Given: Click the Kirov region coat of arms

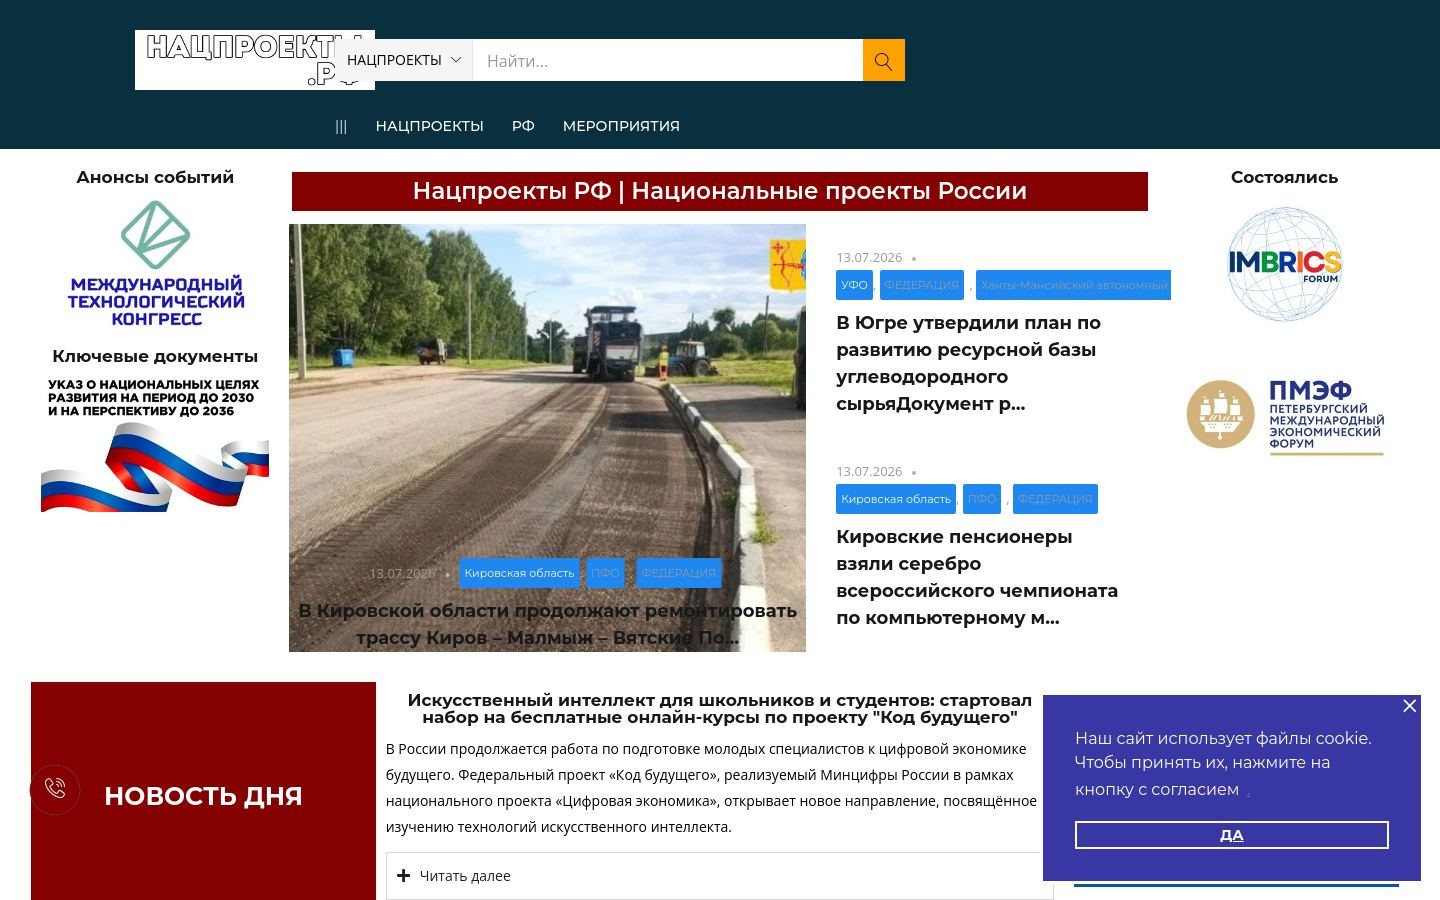Looking at the screenshot, I should pos(787,265).
